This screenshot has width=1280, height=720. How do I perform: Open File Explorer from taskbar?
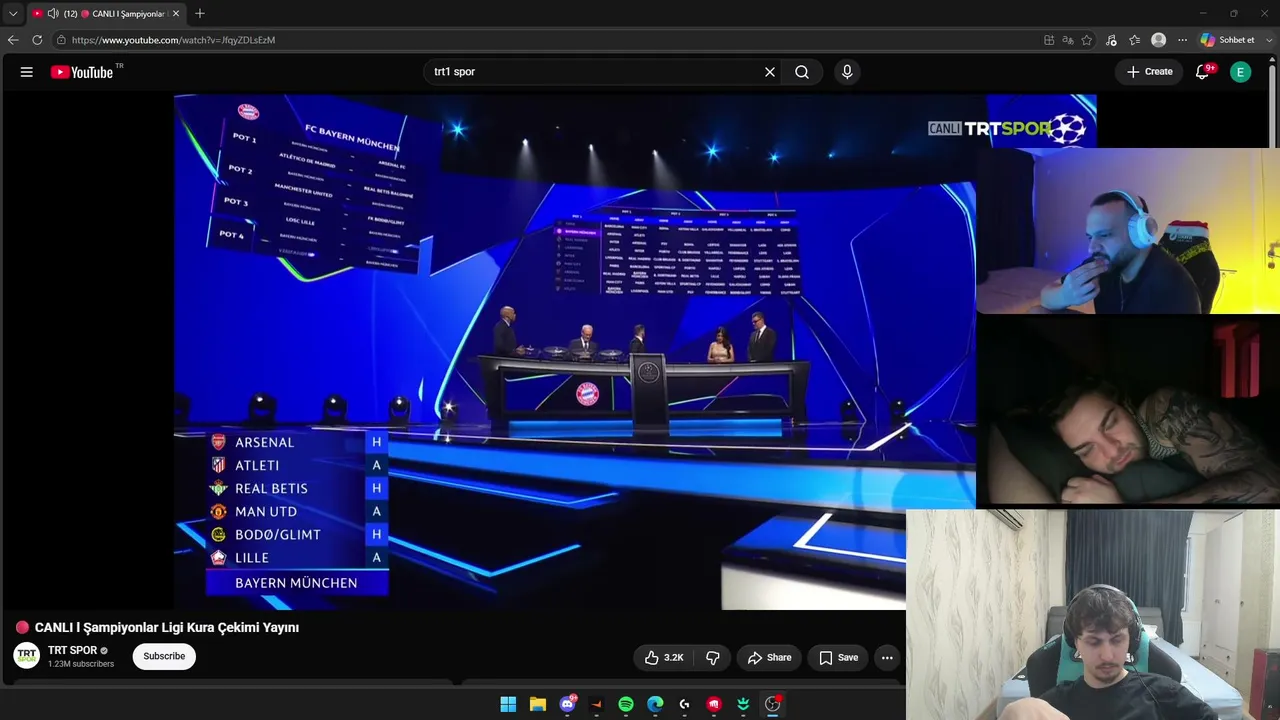(x=537, y=704)
